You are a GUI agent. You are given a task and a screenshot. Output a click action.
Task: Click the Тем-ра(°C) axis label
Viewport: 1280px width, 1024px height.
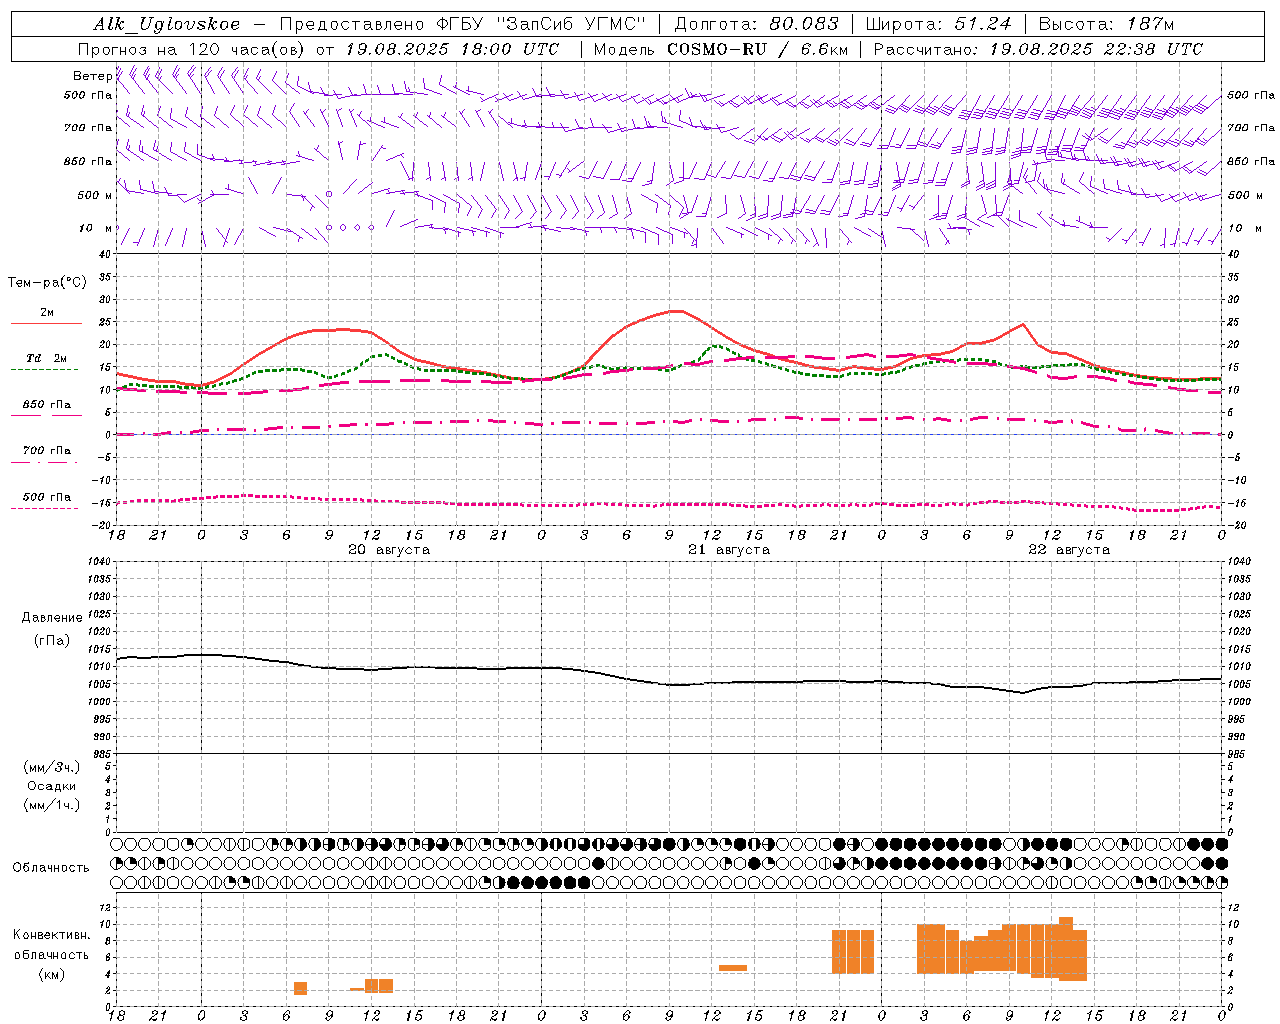click(47, 283)
